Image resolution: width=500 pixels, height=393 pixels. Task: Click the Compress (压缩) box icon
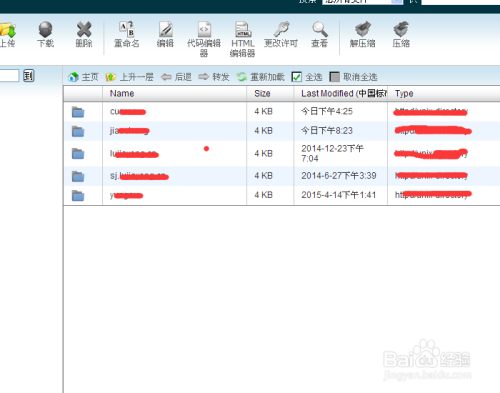click(401, 29)
